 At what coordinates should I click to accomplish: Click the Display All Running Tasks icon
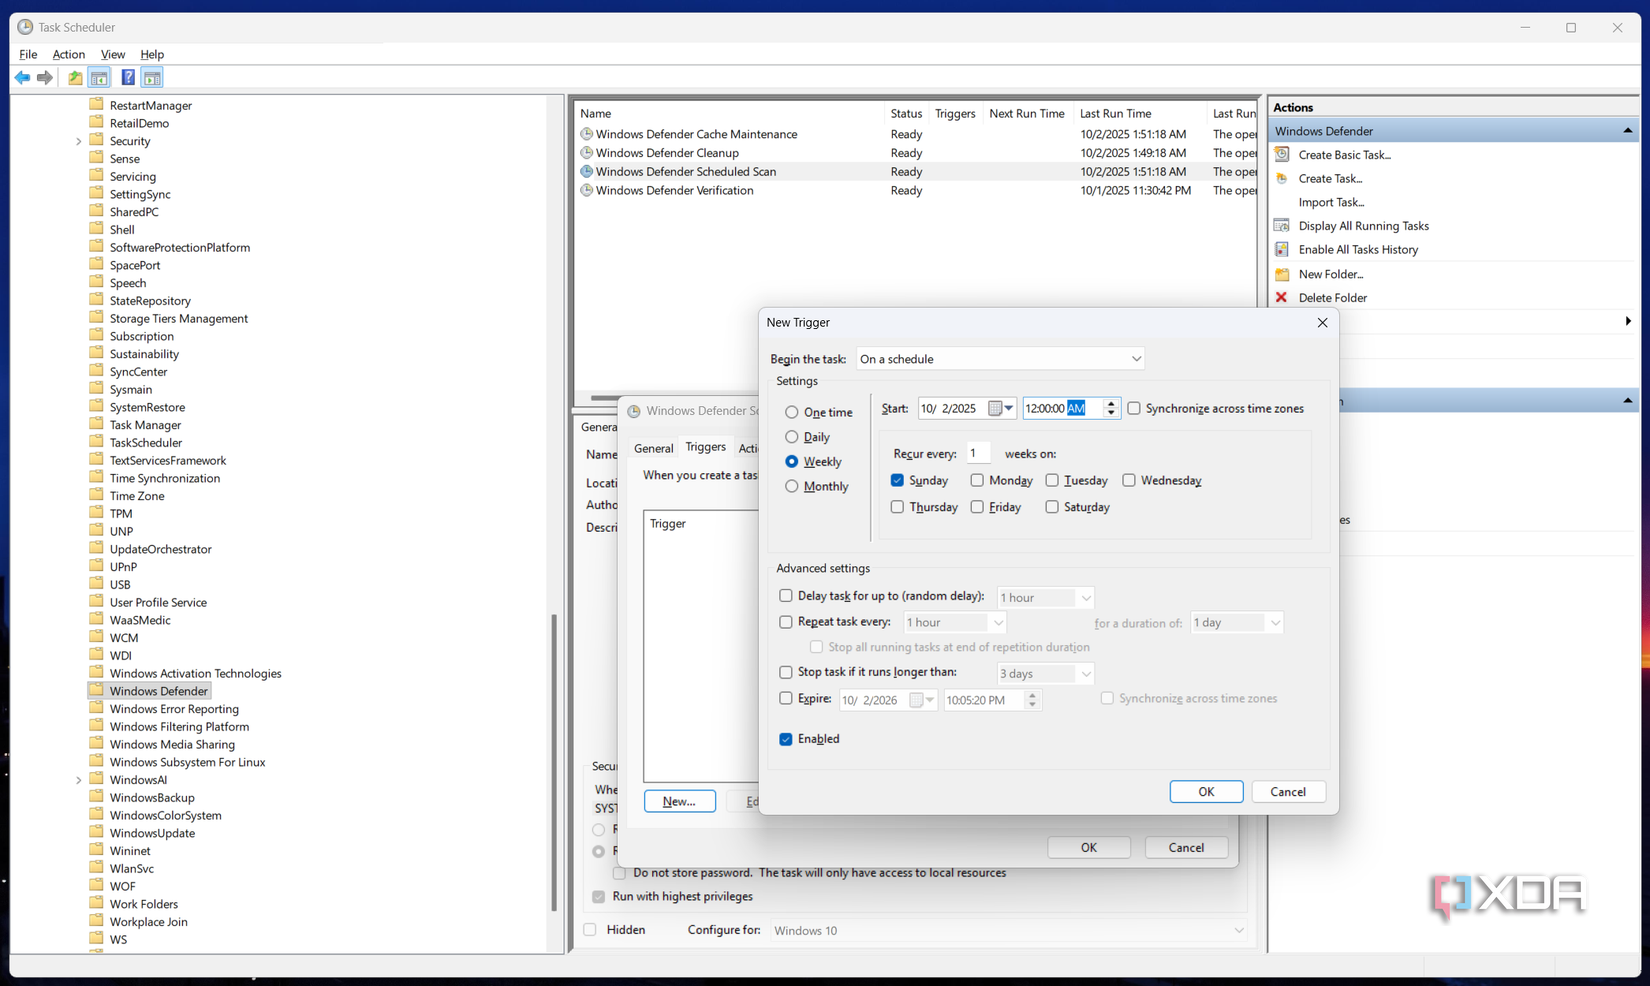[x=1281, y=225]
